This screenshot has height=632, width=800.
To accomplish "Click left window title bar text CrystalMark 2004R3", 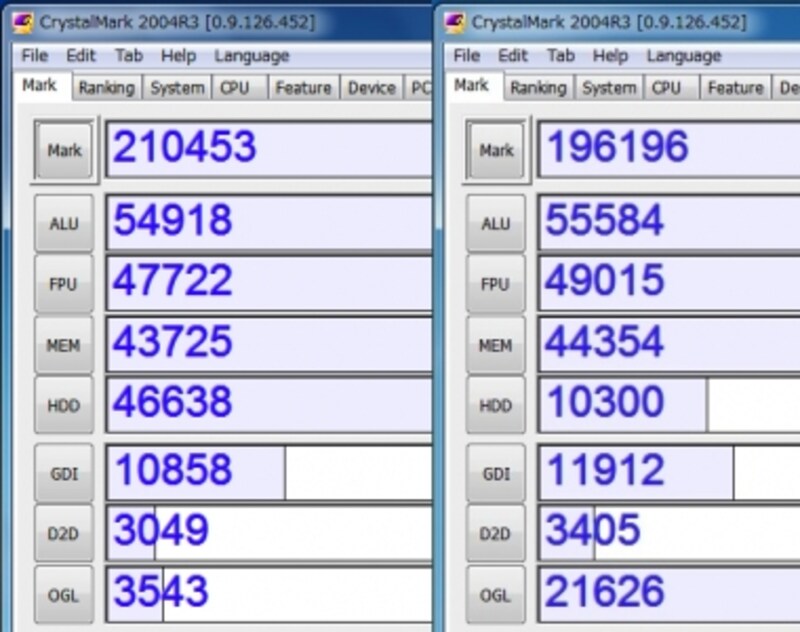I will (119, 22).
